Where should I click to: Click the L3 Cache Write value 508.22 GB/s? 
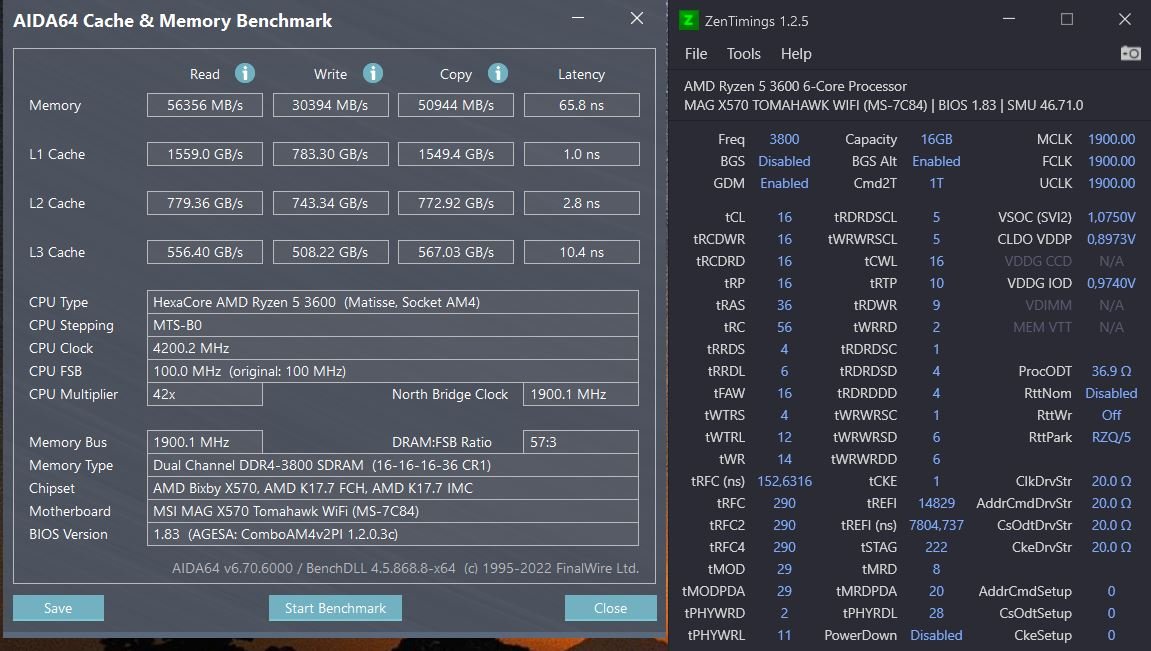tap(330, 252)
